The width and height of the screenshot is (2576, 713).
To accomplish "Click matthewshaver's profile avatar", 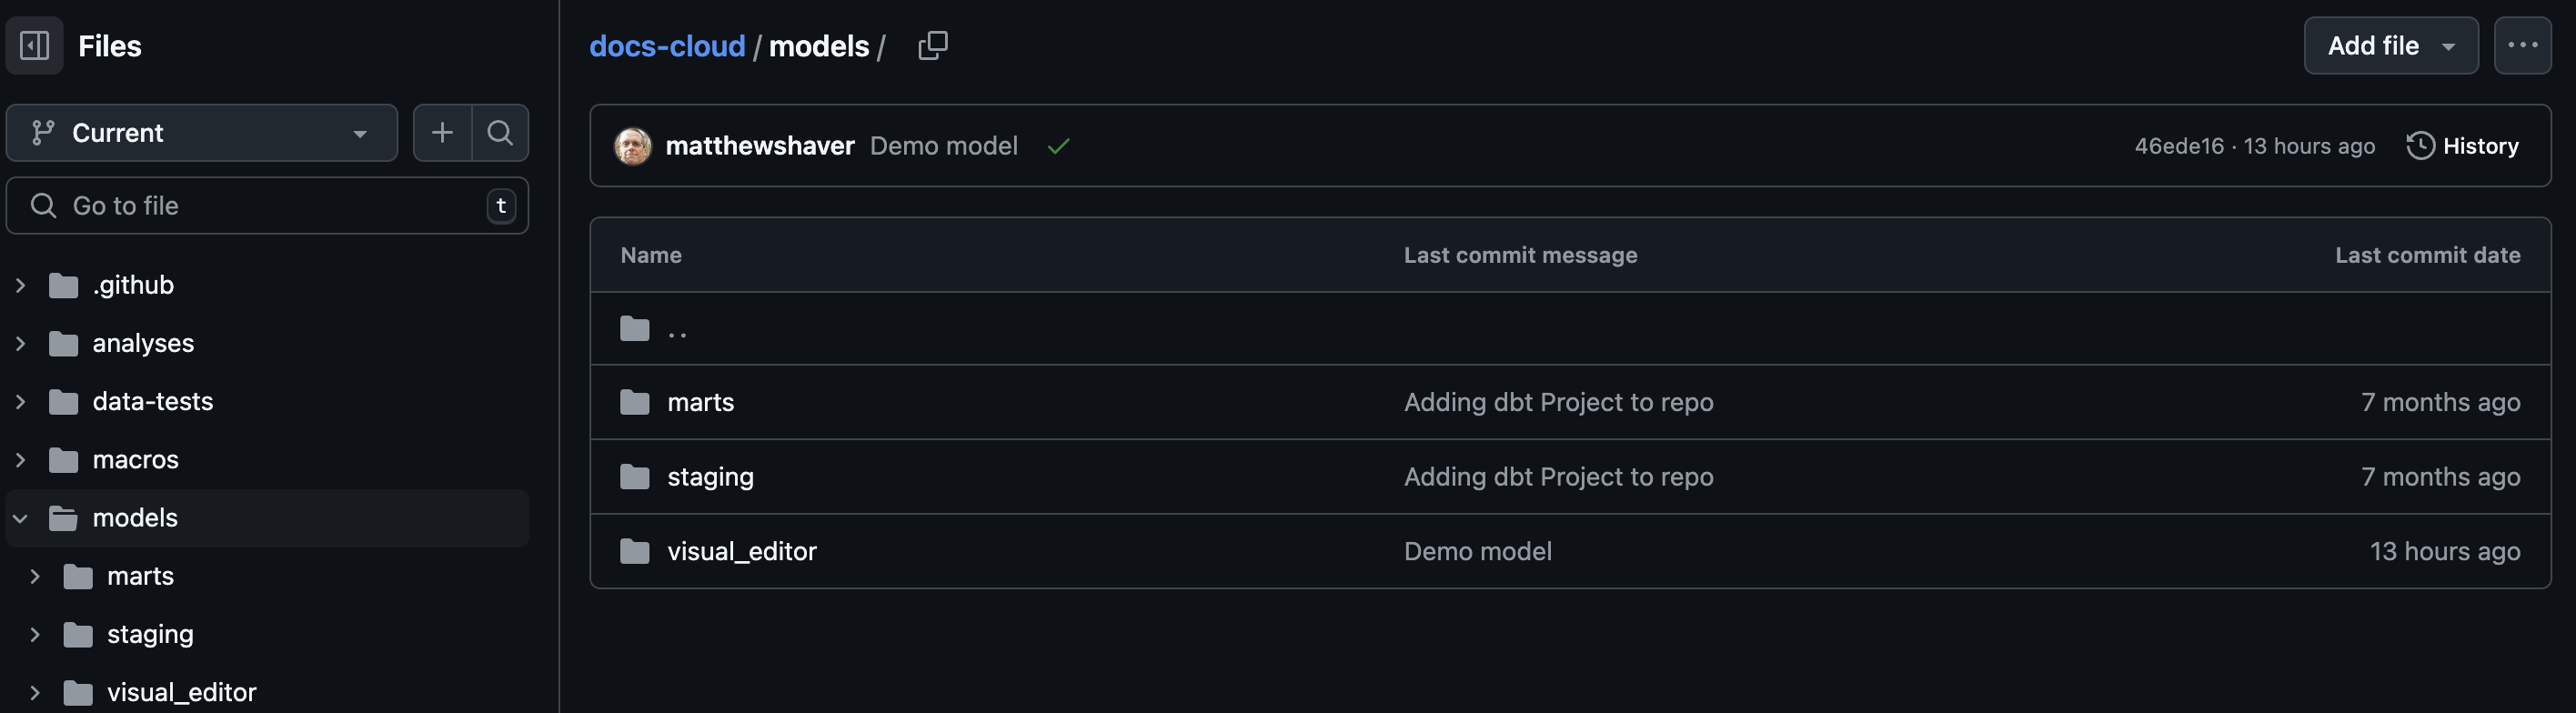I will click(632, 145).
